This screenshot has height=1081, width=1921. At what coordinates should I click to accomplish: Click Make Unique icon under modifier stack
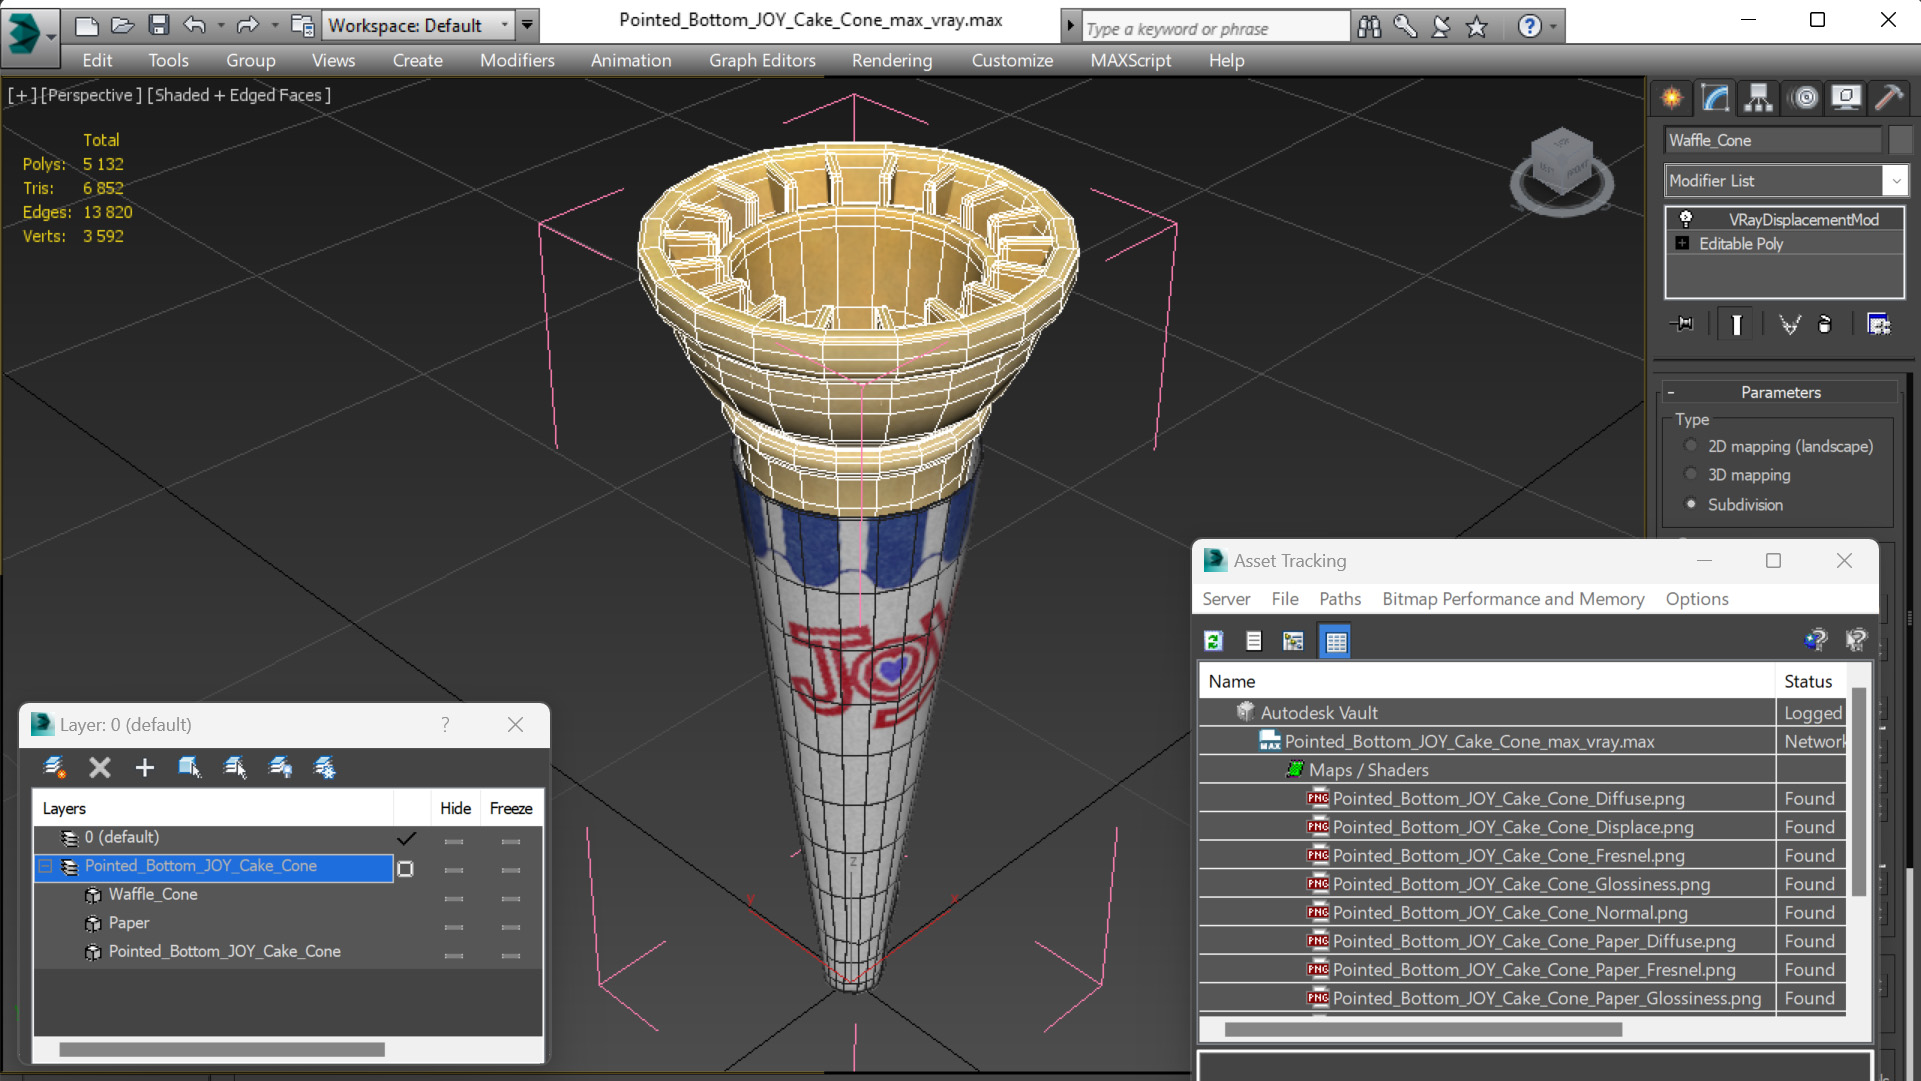coord(1789,324)
